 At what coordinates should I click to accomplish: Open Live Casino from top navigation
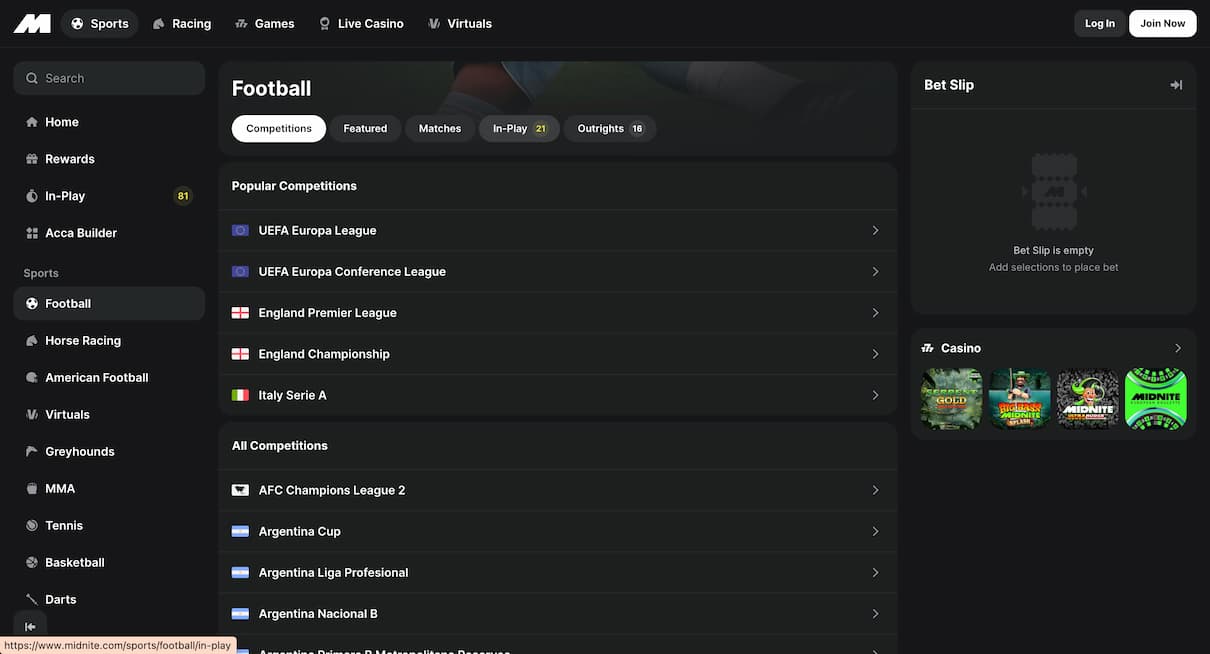[361, 24]
